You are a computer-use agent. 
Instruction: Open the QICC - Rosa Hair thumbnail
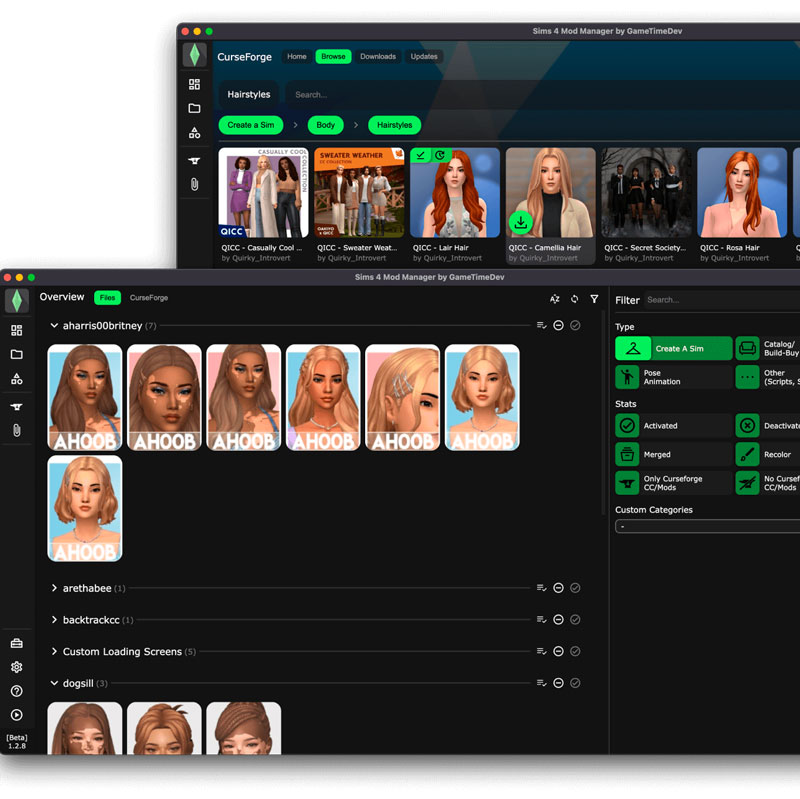coord(742,193)
